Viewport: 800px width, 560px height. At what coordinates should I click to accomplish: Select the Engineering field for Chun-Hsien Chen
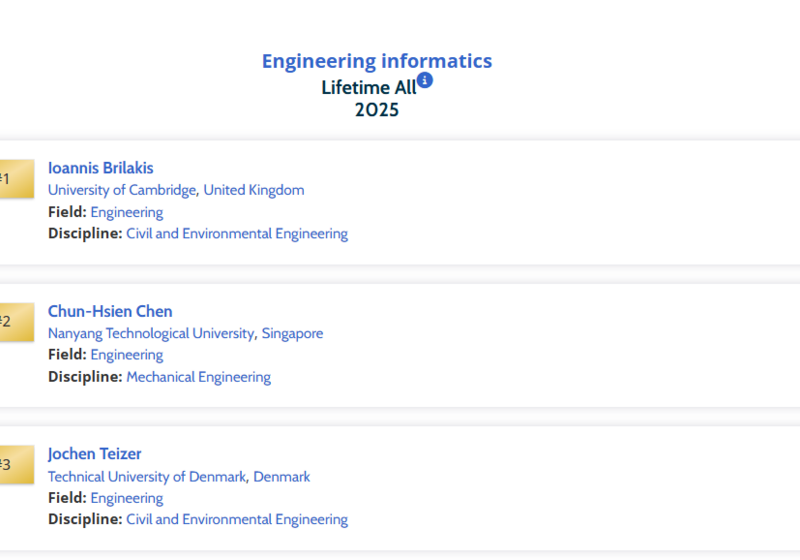point(127,354)
